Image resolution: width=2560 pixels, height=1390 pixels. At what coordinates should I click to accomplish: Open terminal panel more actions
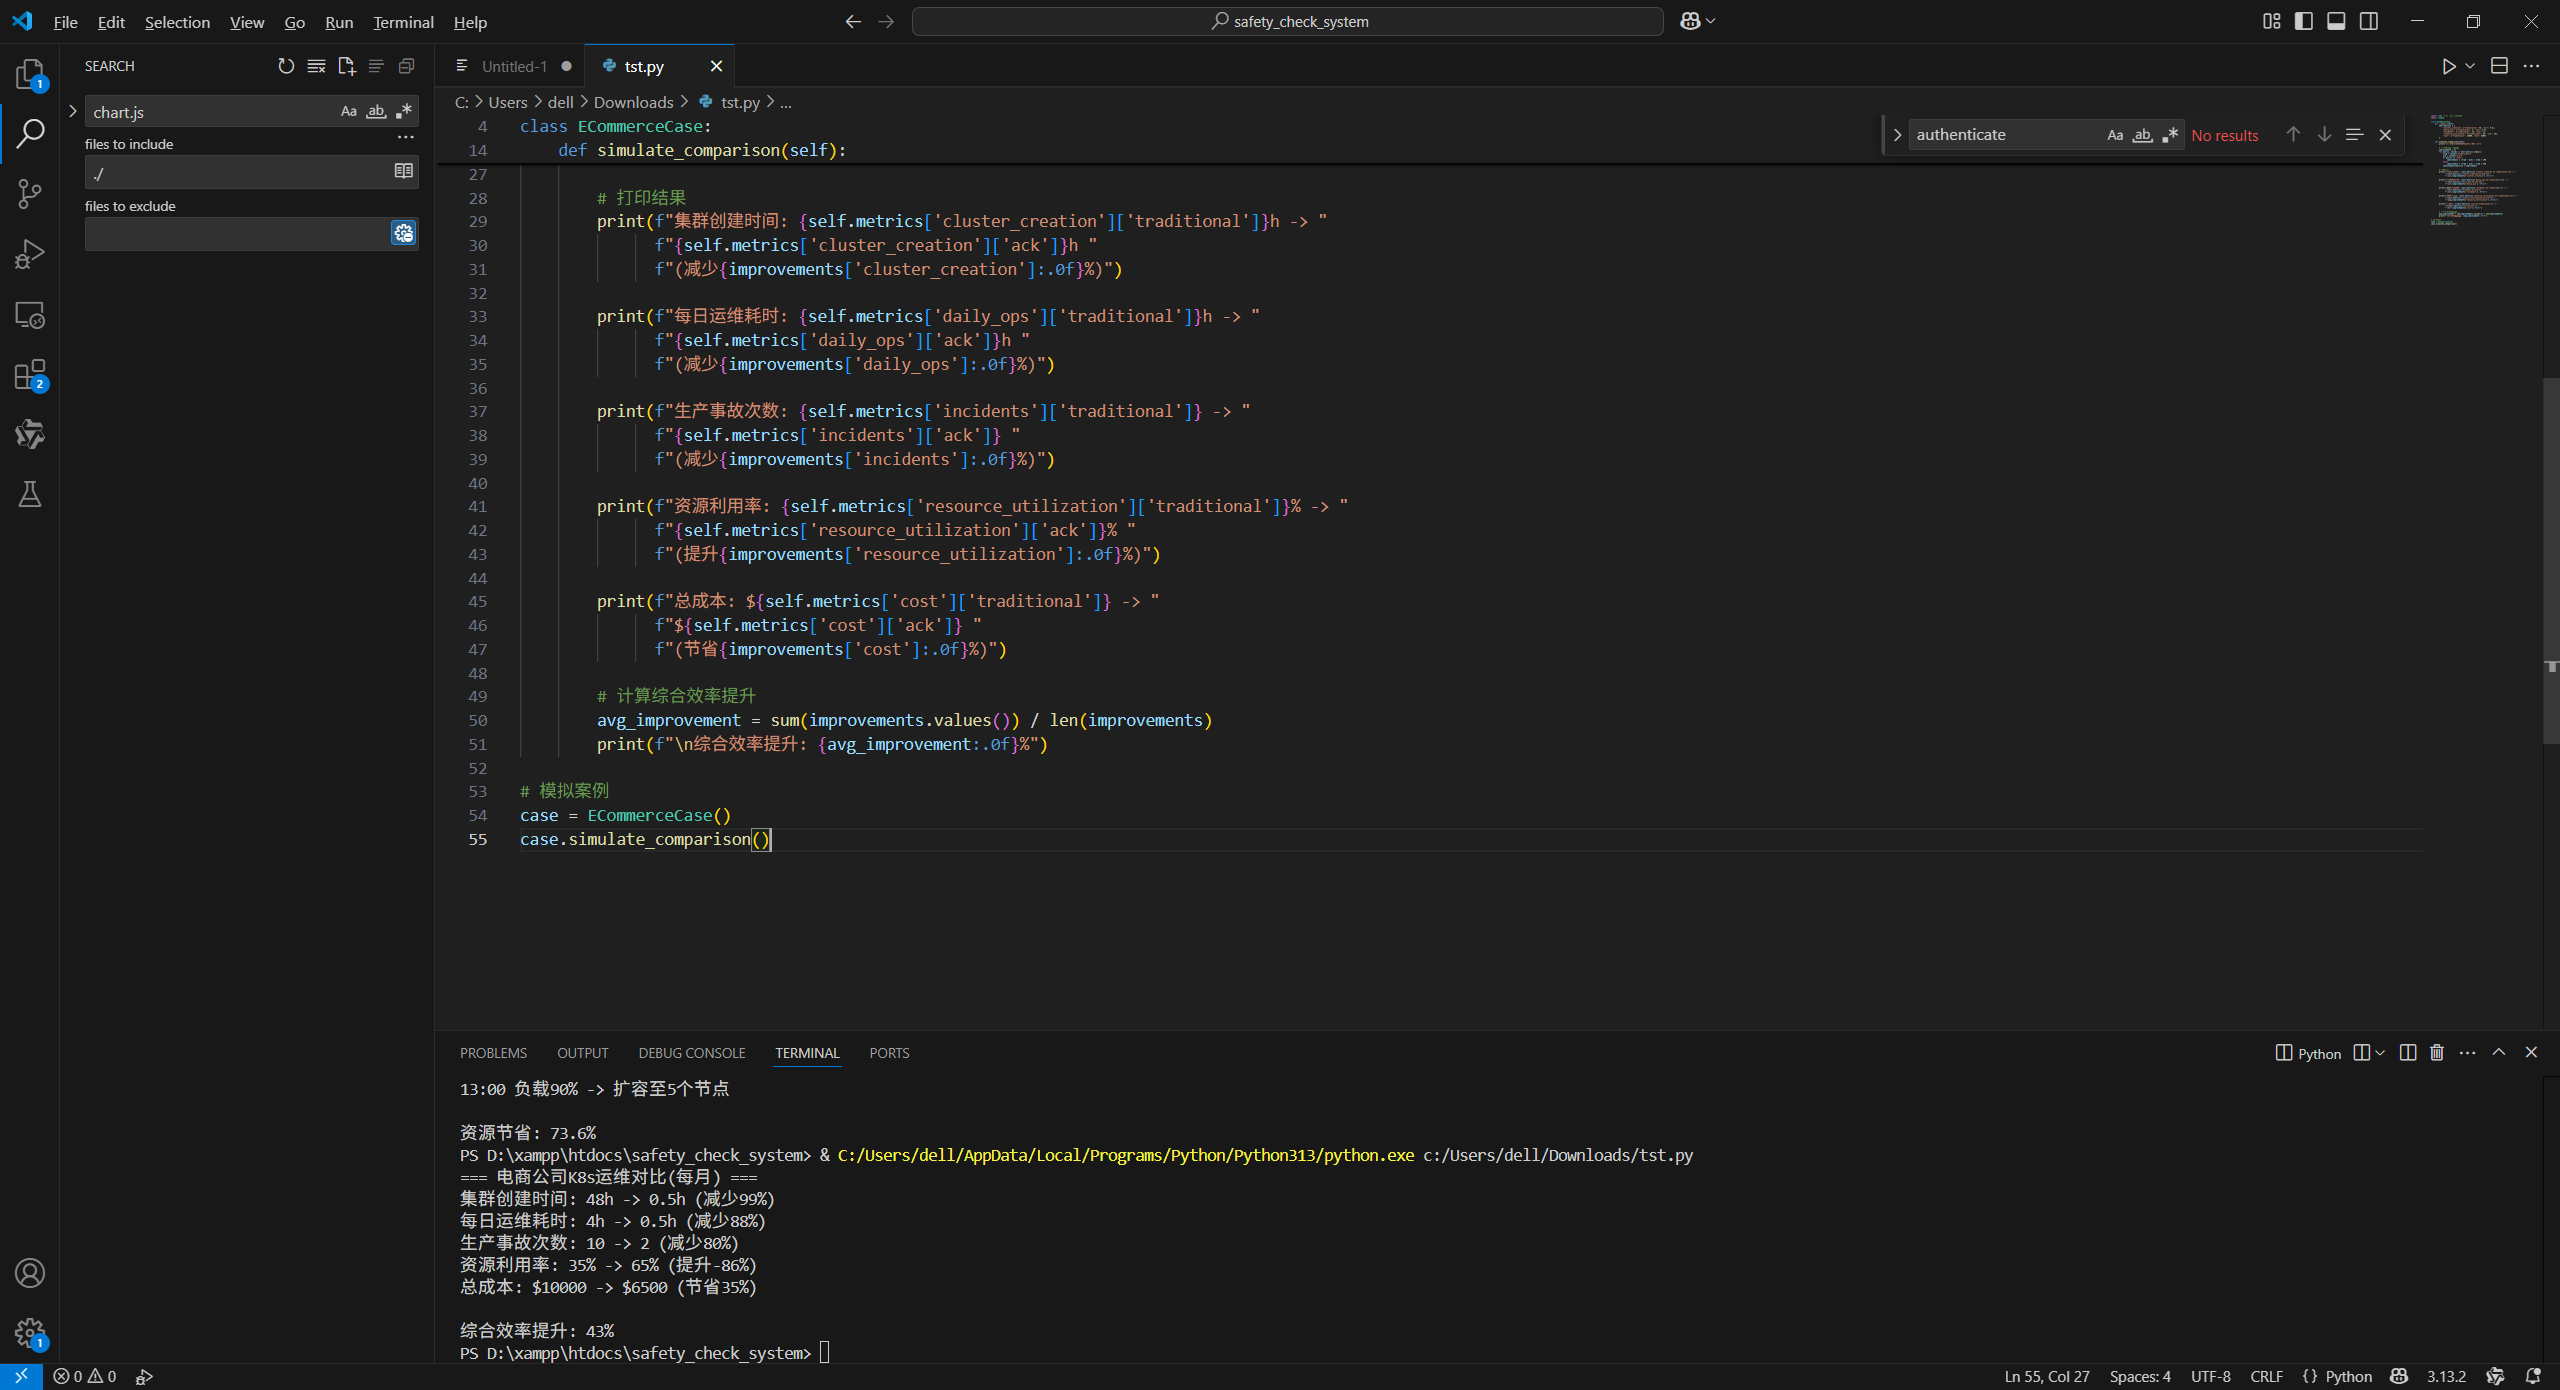[x=2468, y=1052]
